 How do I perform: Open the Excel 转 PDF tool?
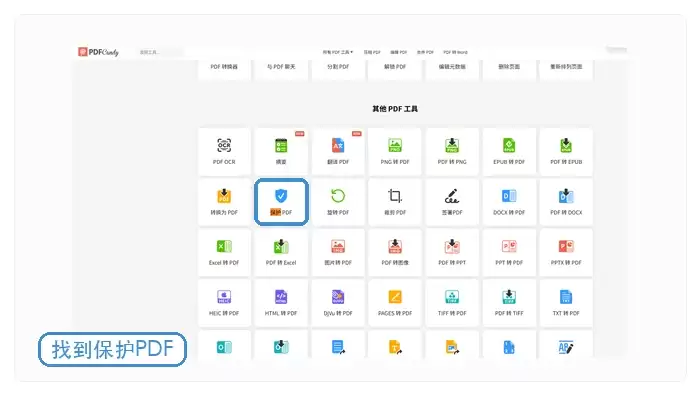[x=224, y=253]
